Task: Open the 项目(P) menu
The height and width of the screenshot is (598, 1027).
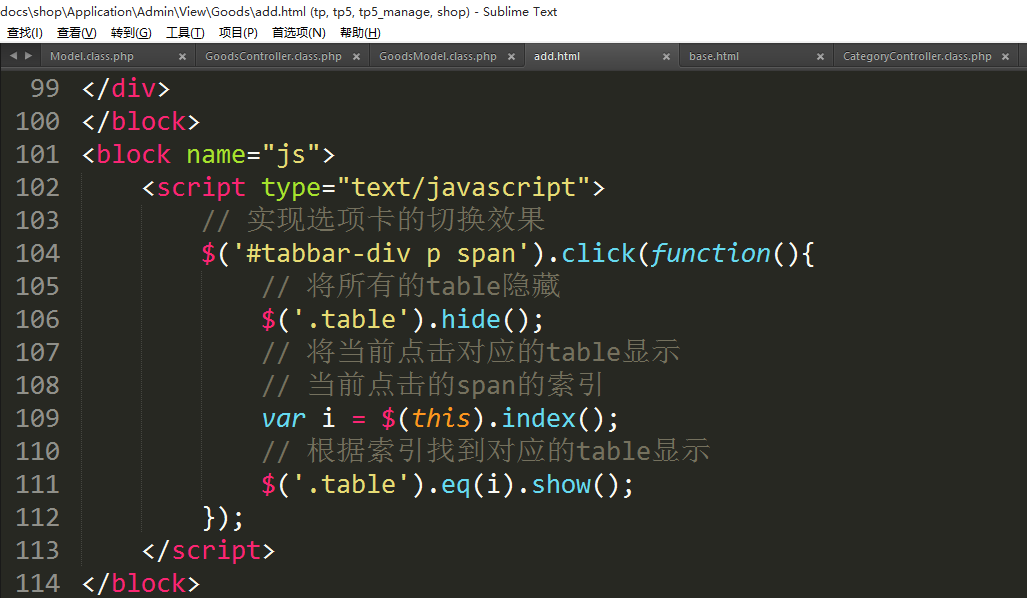Action: coord(238,33)
